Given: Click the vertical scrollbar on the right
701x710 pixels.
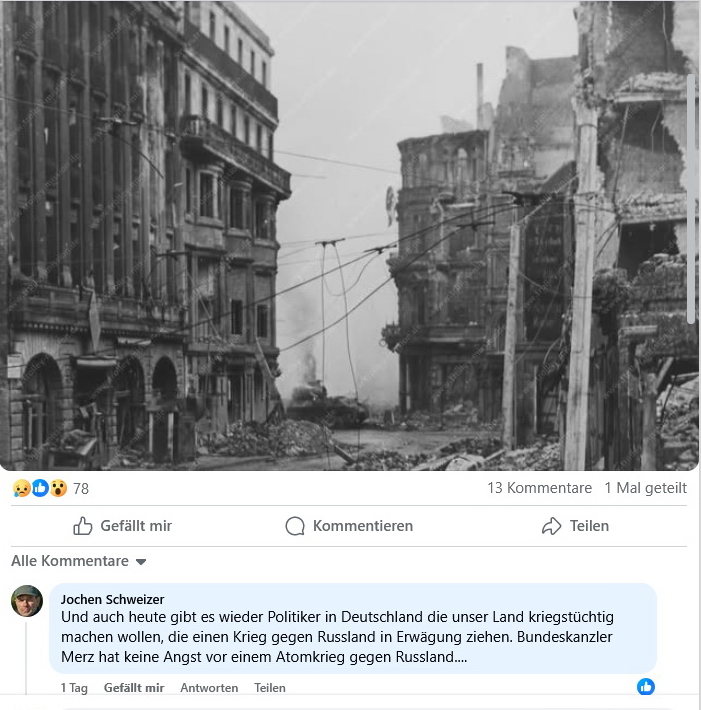Looking at the screenshot, I should coord(691,199).
